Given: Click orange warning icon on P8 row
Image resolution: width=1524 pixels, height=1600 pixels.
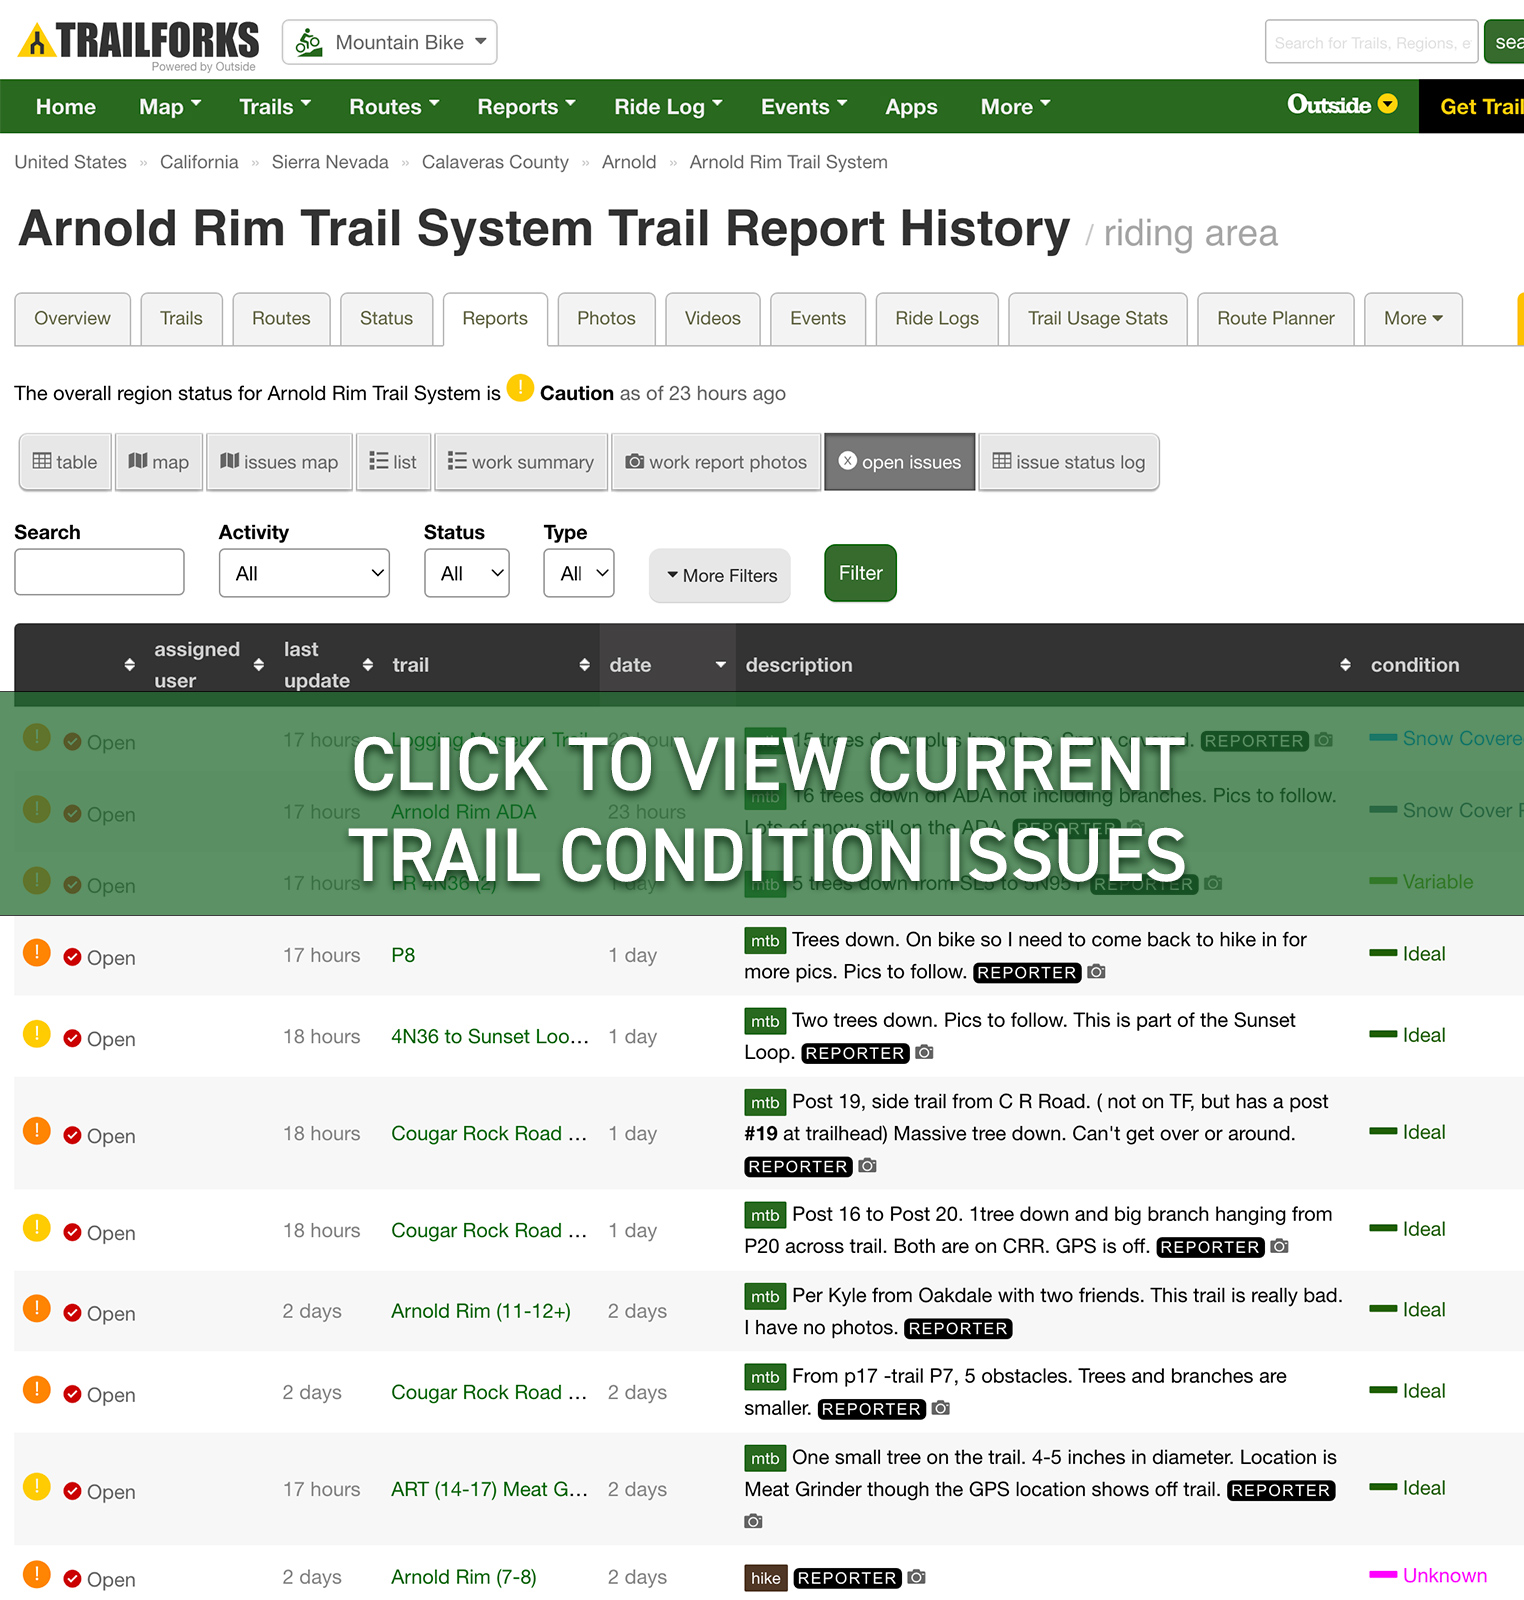Looking at the screenshot, I should point(37,953).
